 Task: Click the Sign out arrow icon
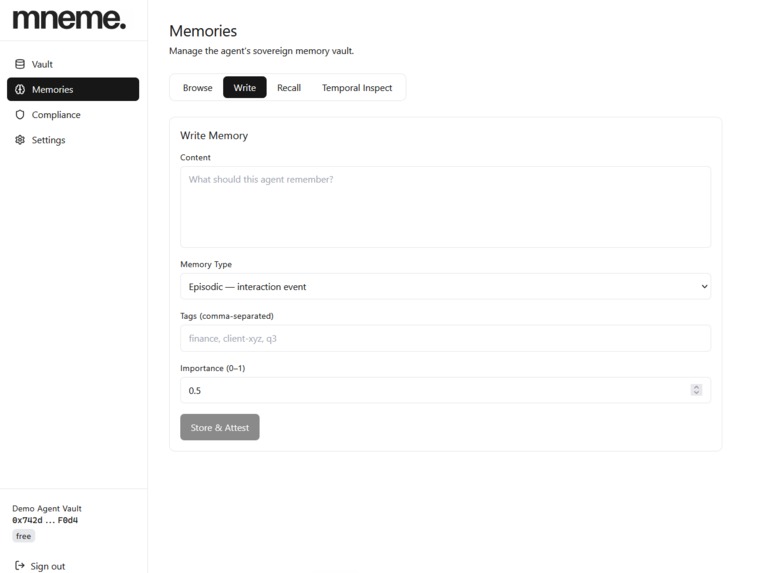(x=20, y=566)
